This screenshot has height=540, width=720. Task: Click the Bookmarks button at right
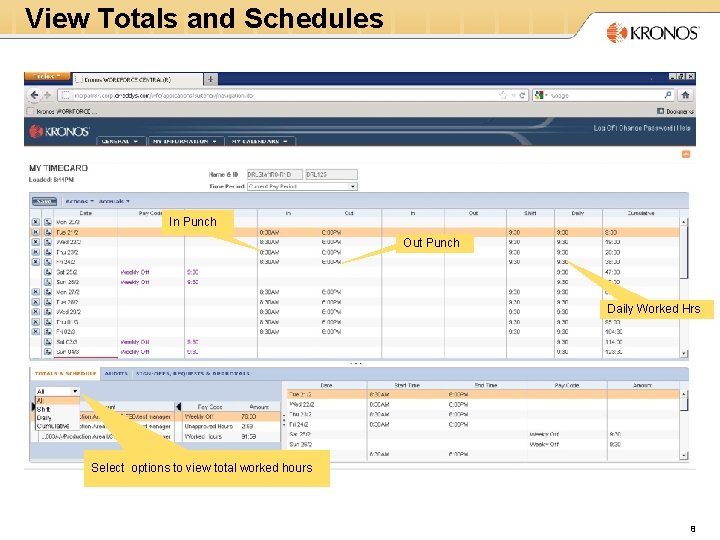tap(675, 111)
